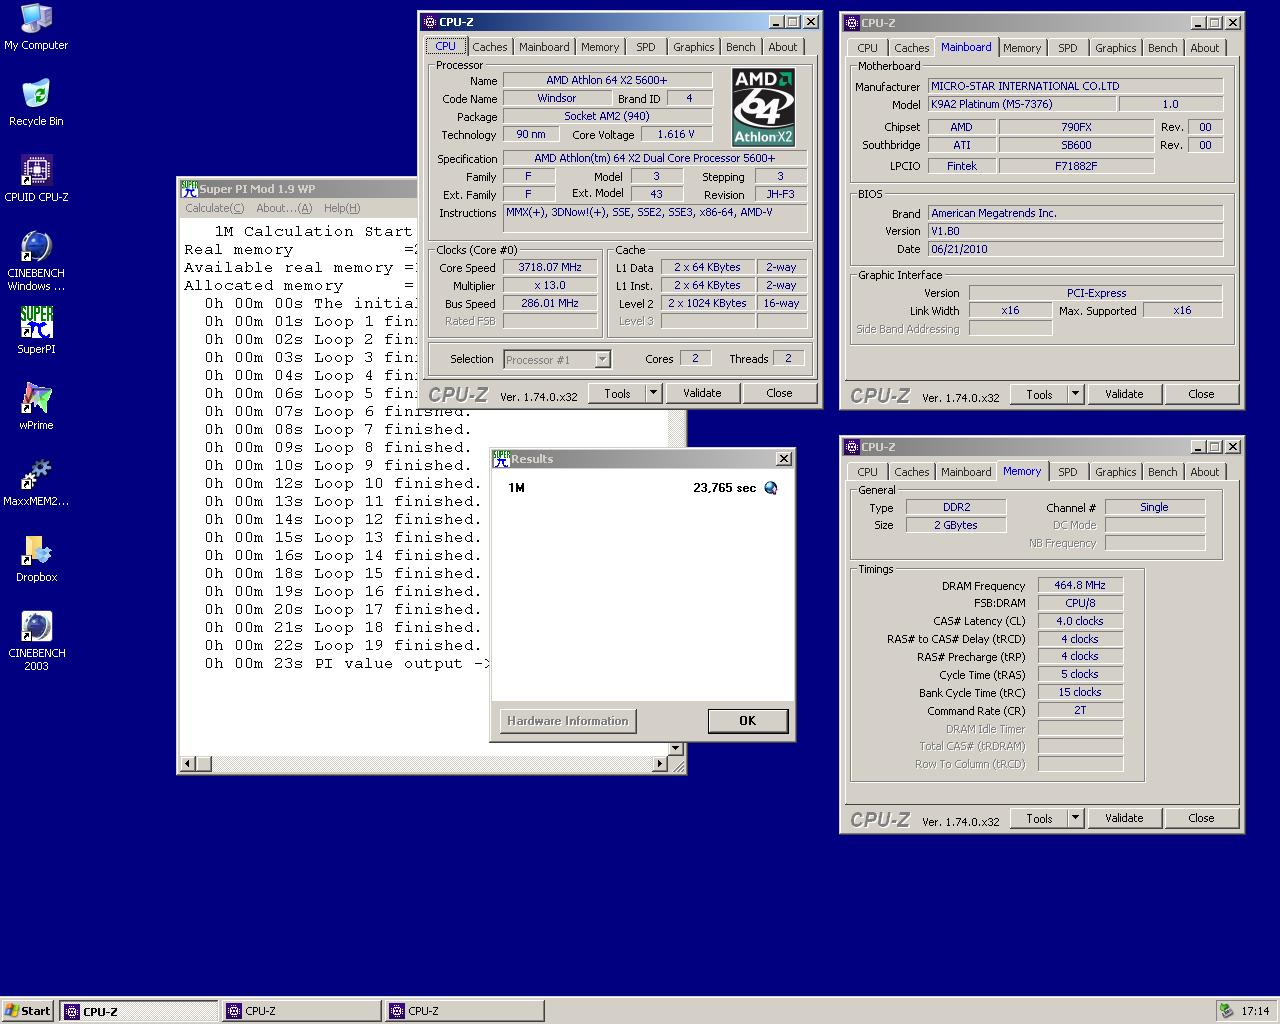The width and height of the screenshot is (1280, 1024).
Task: Click Super PI vertical scrollbar down arrow
Action: click(x=677, y=748)
